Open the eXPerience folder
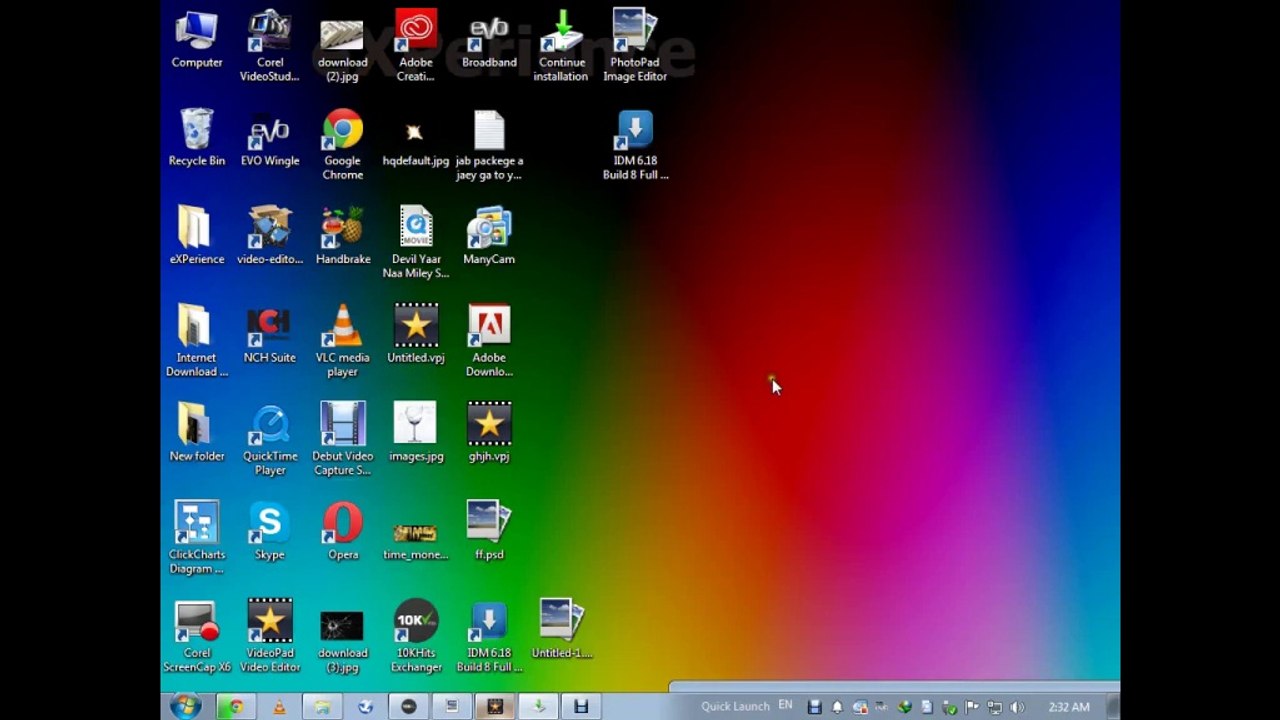Viewport: 1280px width, 720px height. tap(196, 236)
